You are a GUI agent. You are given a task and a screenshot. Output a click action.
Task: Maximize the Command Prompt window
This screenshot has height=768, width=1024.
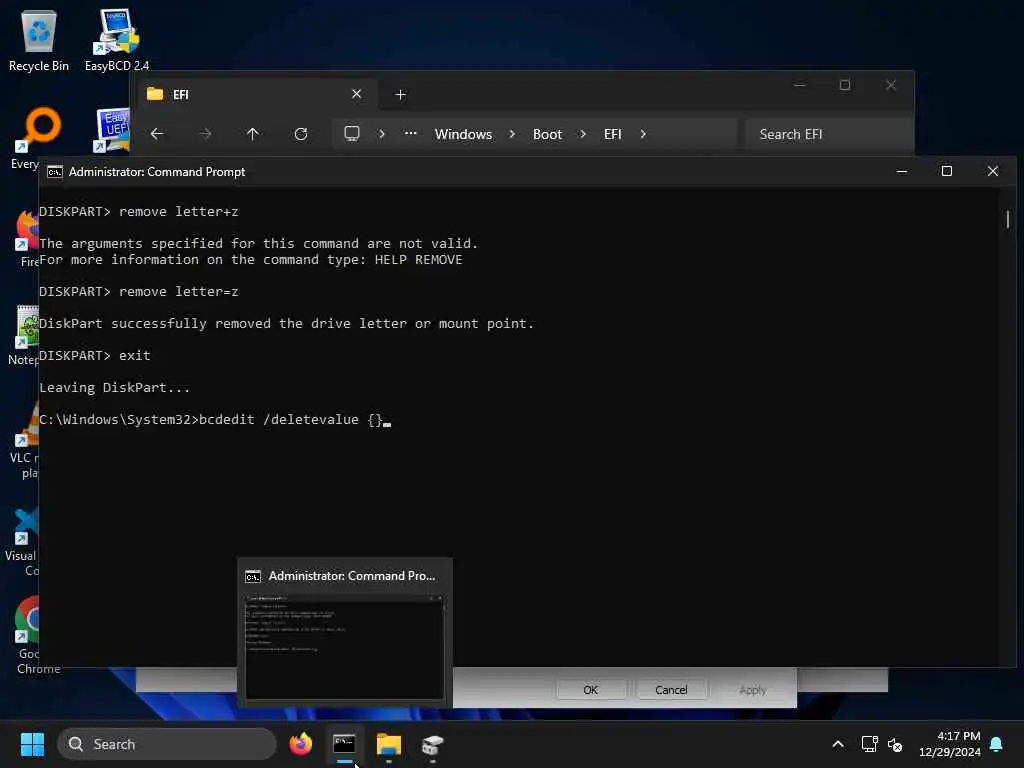tap(946, 171)
